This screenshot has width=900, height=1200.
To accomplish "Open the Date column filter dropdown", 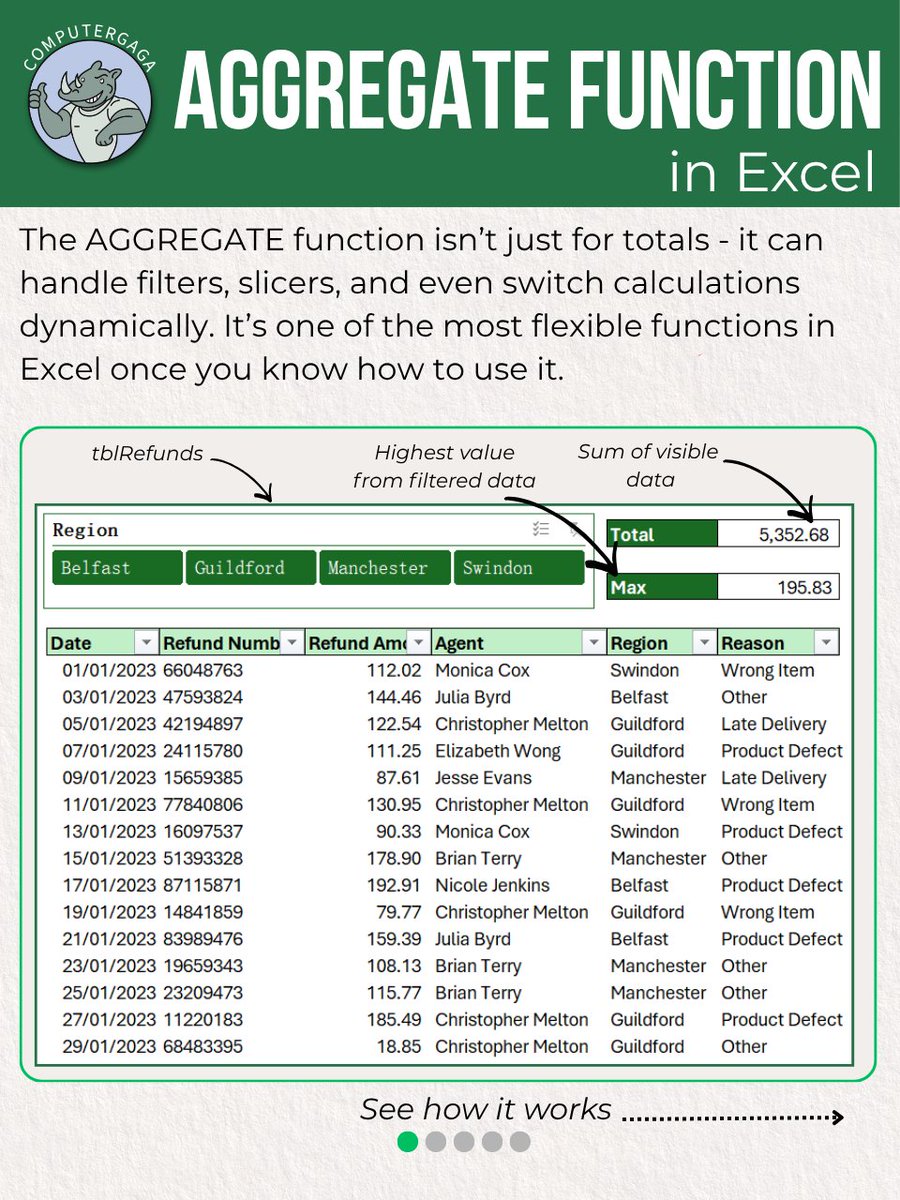I will (x=146, y=643).
